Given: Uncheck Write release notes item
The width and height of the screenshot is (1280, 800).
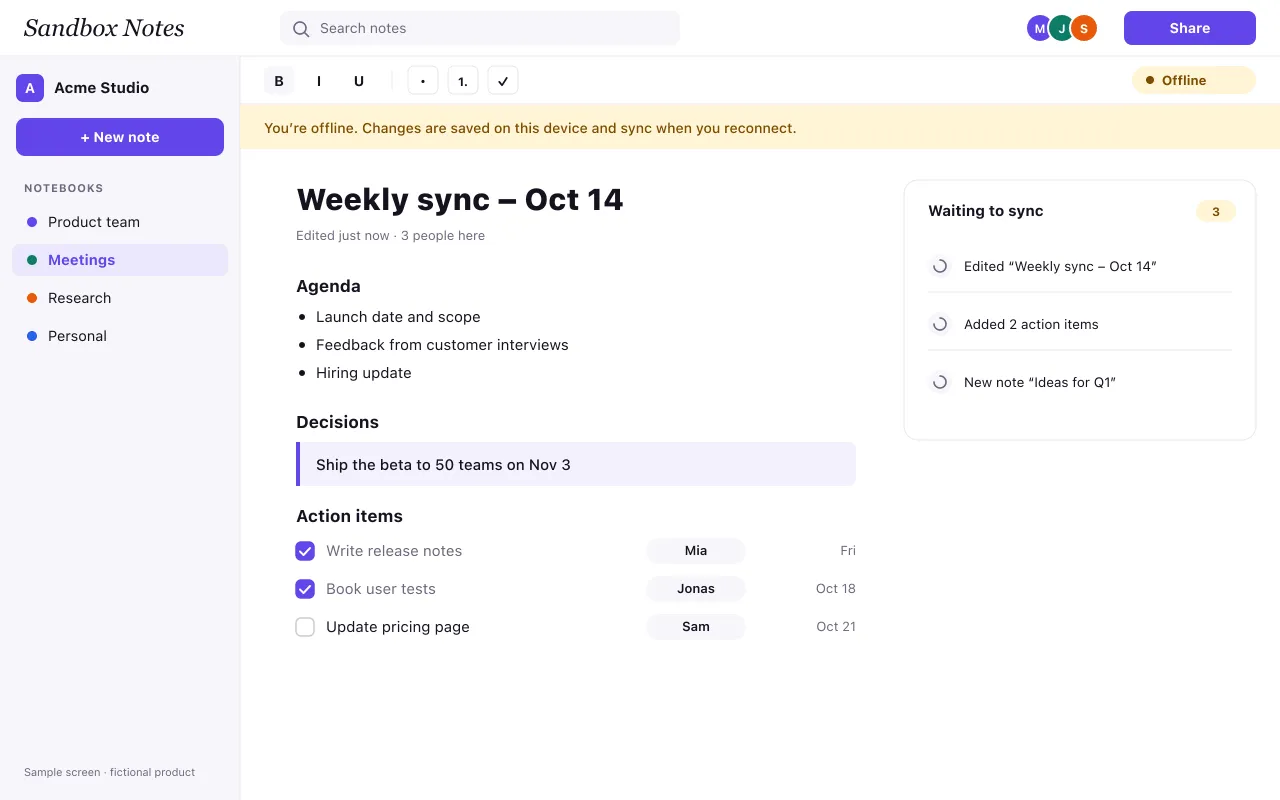Looking at the screenshot, I should click(305, 551).
